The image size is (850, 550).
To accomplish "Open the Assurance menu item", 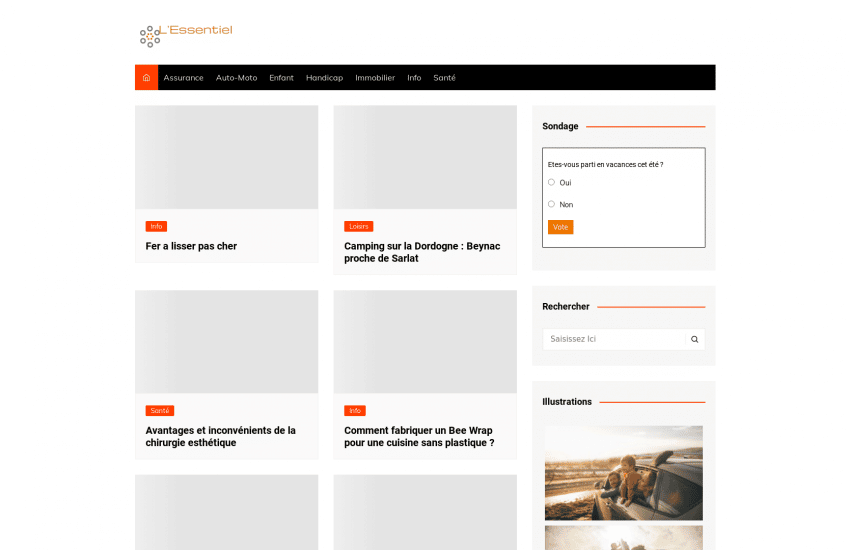I will [183, 78].
